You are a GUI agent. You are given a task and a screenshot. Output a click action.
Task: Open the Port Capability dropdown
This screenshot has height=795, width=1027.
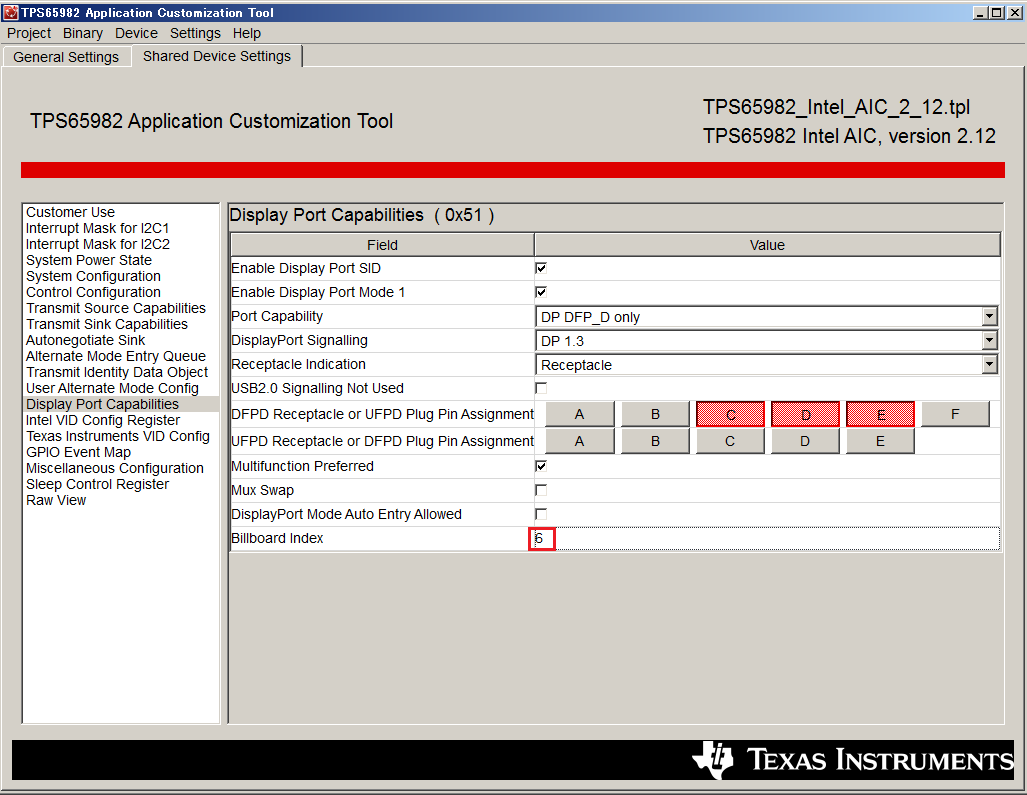pos(989,317)
